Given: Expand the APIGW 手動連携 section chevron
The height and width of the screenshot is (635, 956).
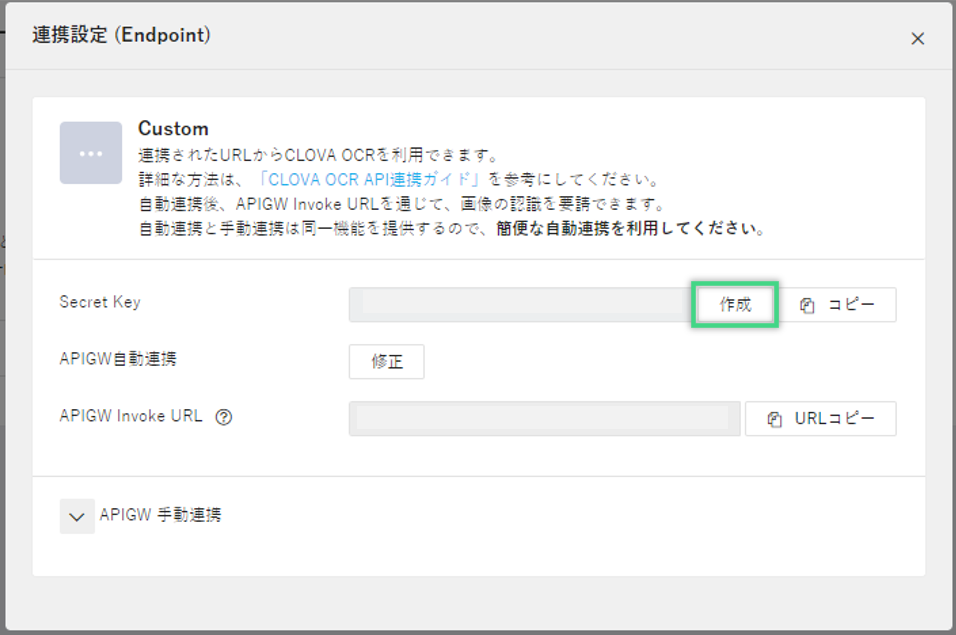Looking at the screenshot, I should click(77, 516).
